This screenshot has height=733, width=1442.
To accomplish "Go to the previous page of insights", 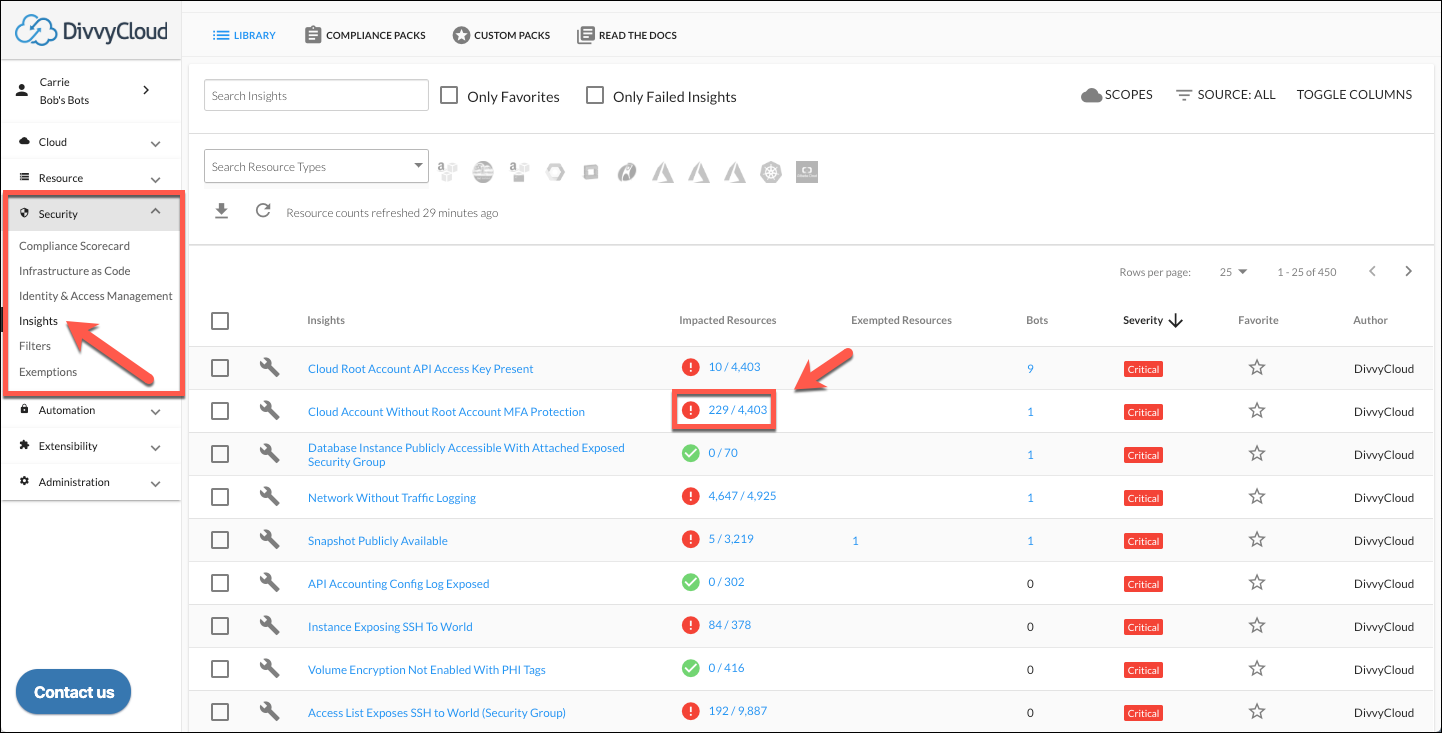I will 1372,272.
